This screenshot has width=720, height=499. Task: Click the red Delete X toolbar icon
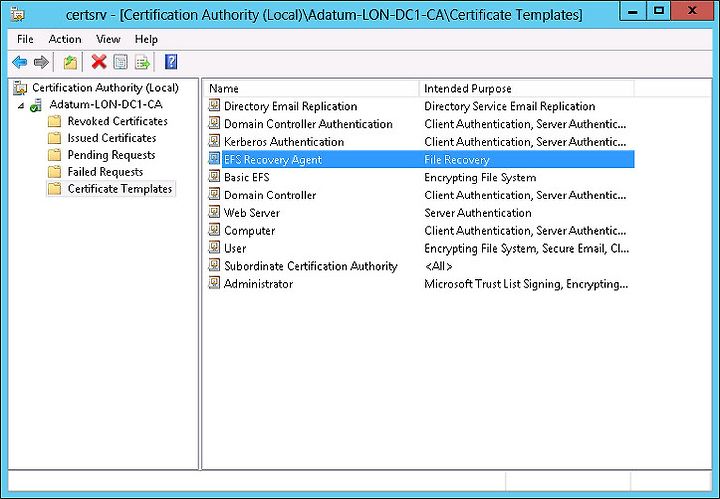point(99,62)
